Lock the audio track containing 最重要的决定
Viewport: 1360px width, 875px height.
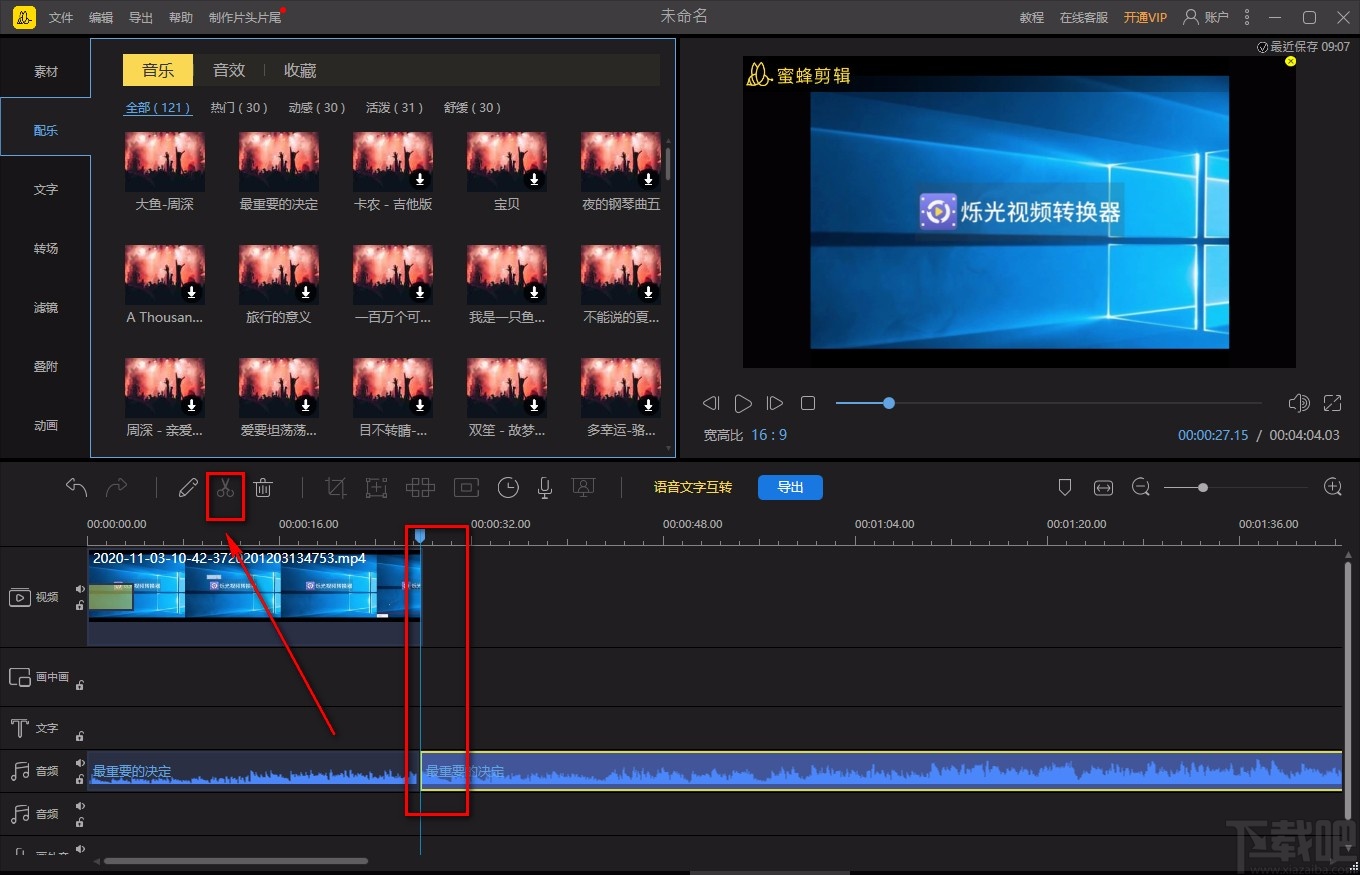coord(80,779)
